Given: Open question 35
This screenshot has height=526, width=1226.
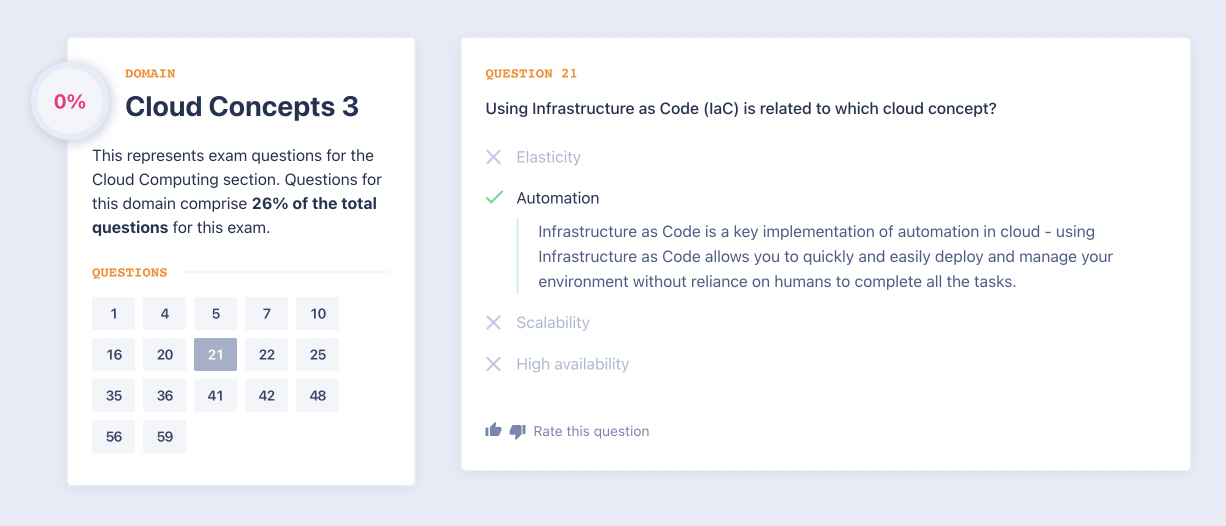Looking at the screenshot, I should [x=114, y=396].
